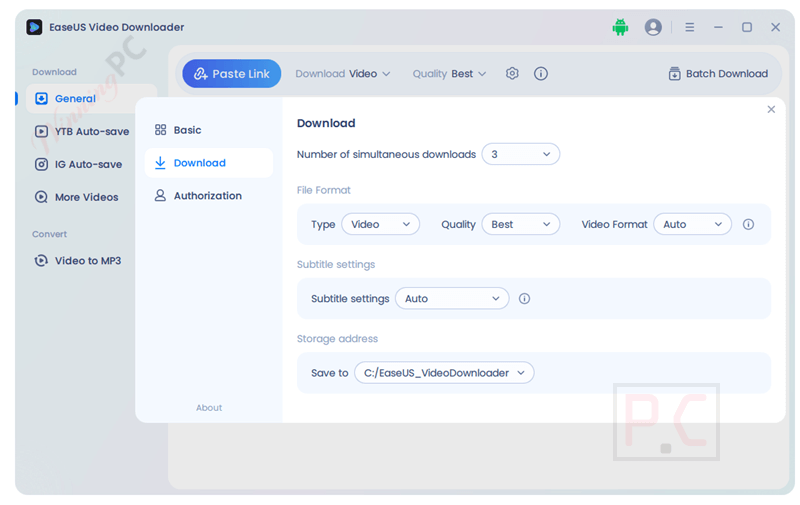This screenshot has width=800, height=505.
Task: Switch to the Basic settings tab
Action: coord(209,130)
